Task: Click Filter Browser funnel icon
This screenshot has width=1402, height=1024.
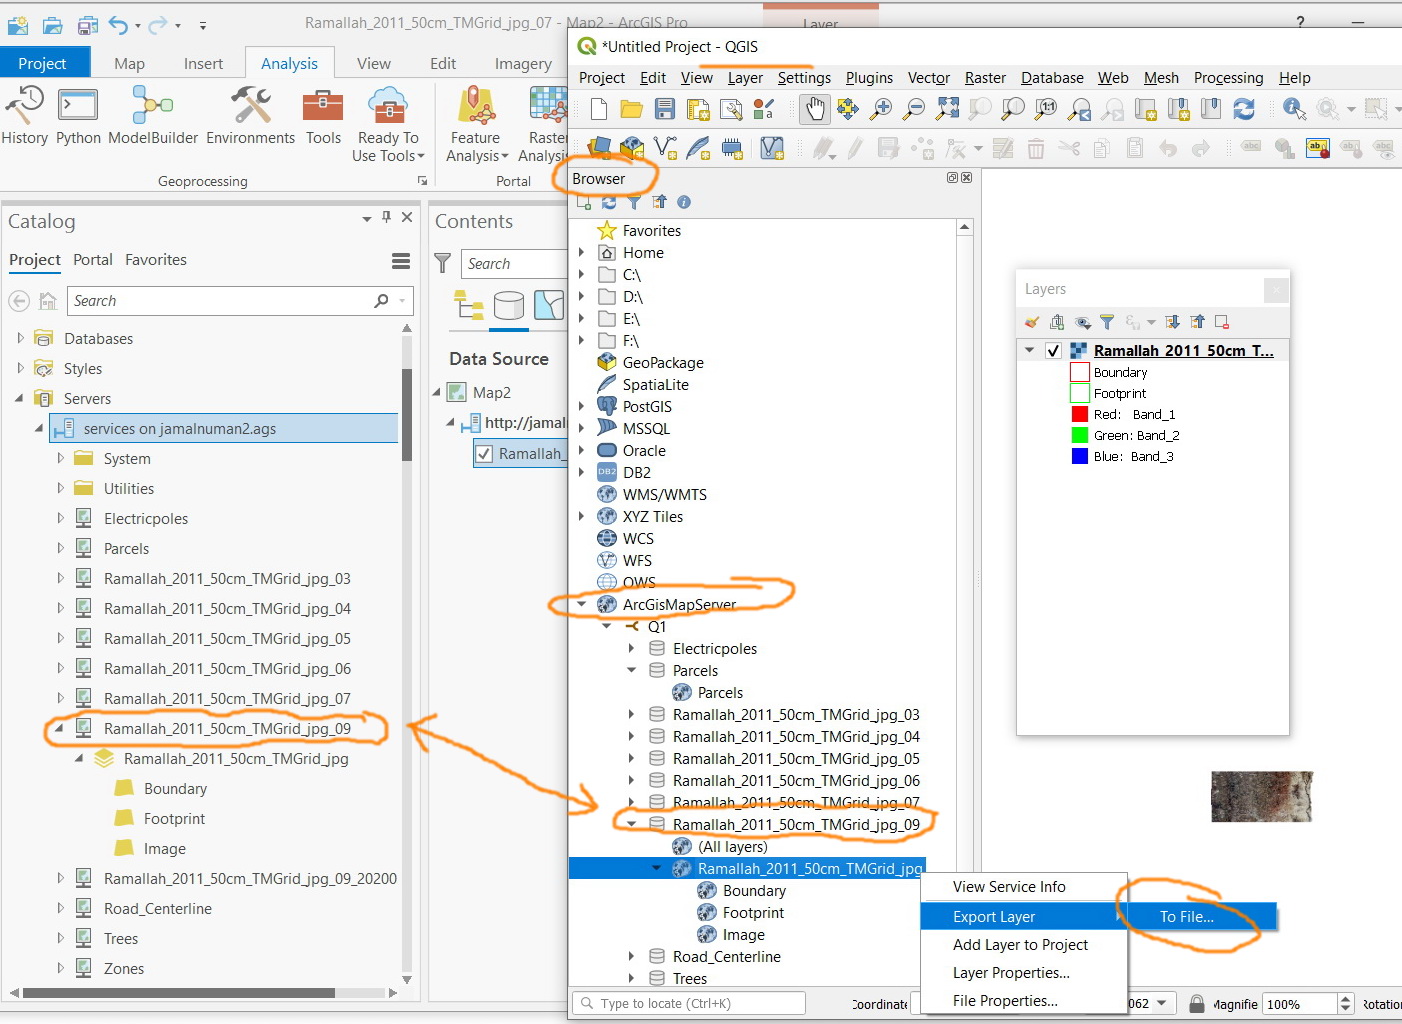Action: 634,202
